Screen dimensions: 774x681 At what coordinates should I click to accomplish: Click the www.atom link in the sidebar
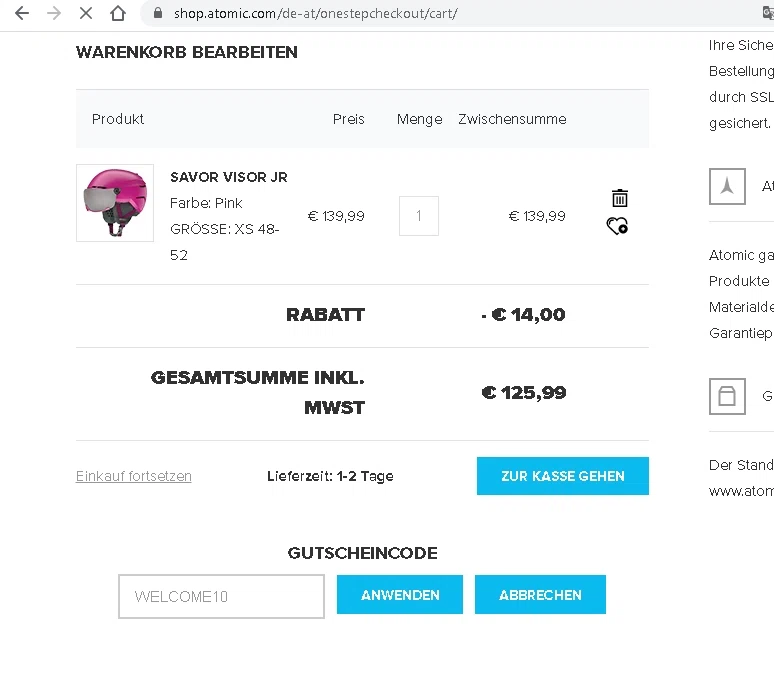coord(741,491)
